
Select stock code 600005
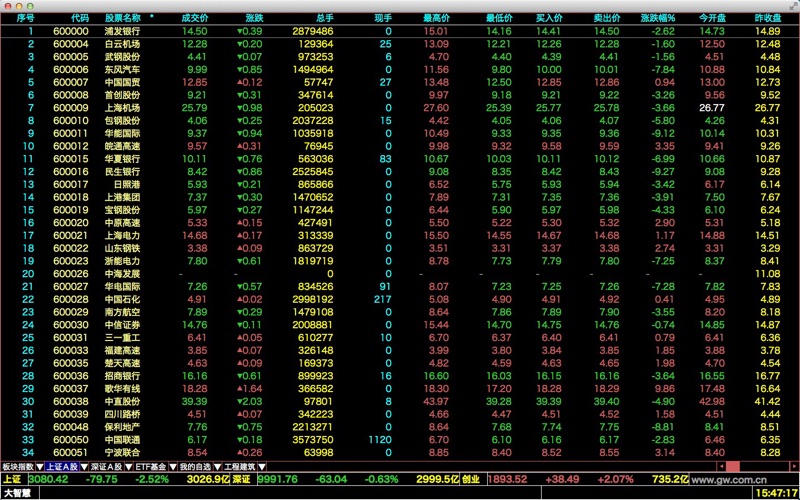(70, 57)
